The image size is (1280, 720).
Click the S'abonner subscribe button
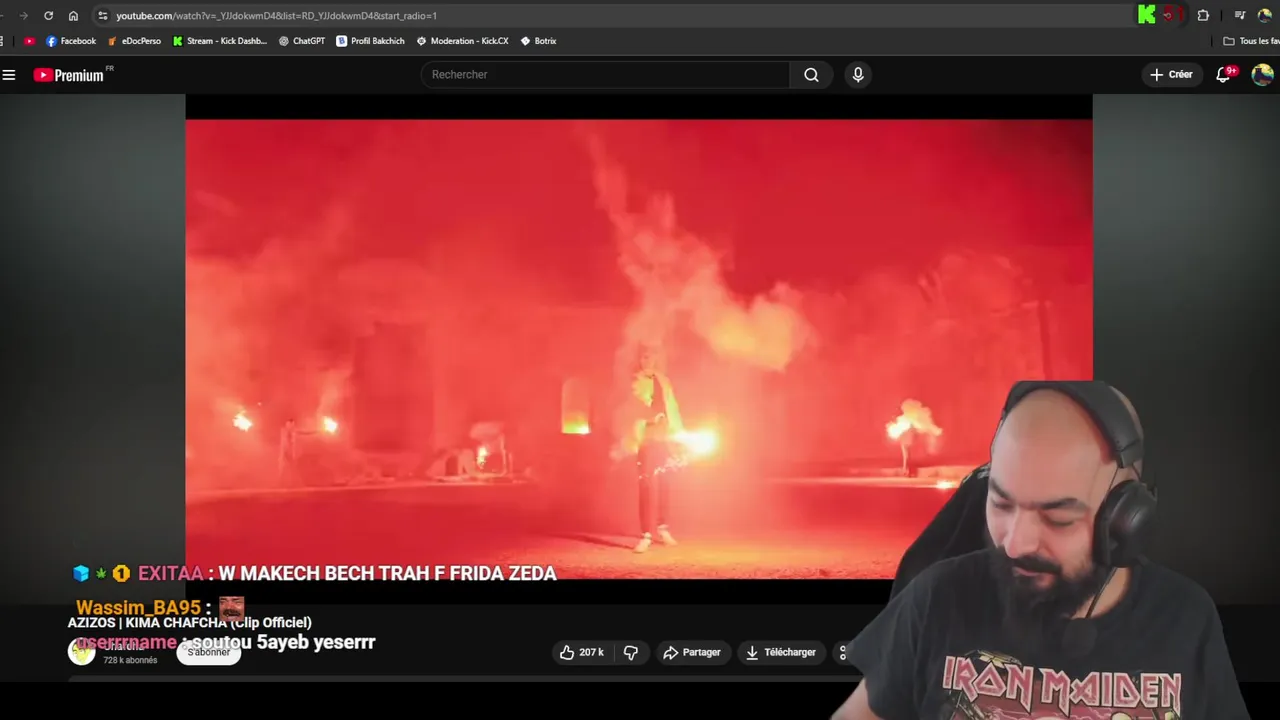(209, 652)
